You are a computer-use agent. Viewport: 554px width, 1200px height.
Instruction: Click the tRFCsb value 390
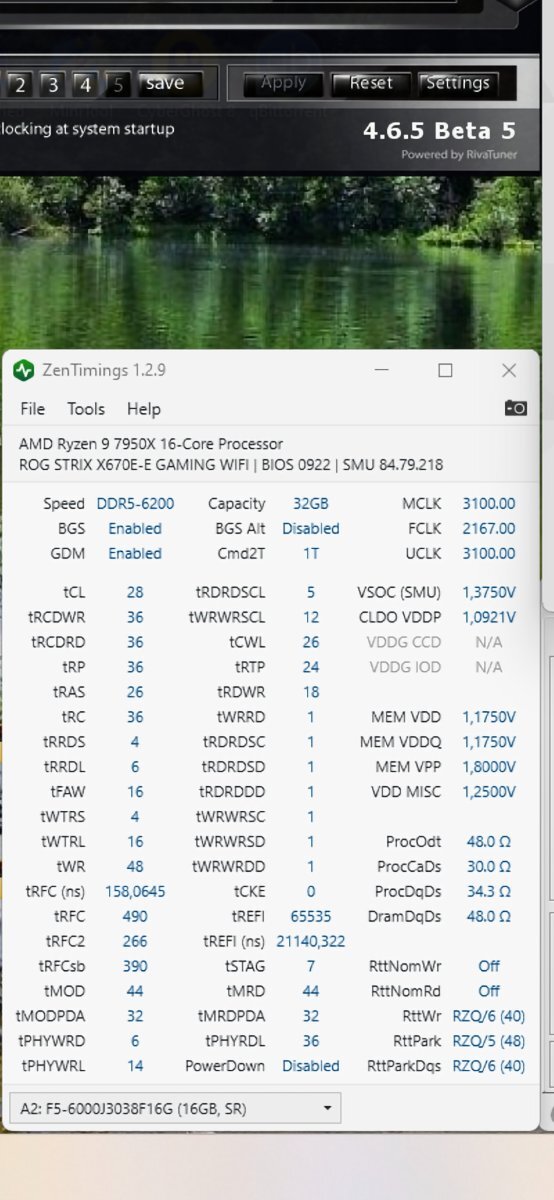click(x=135, y=966)
